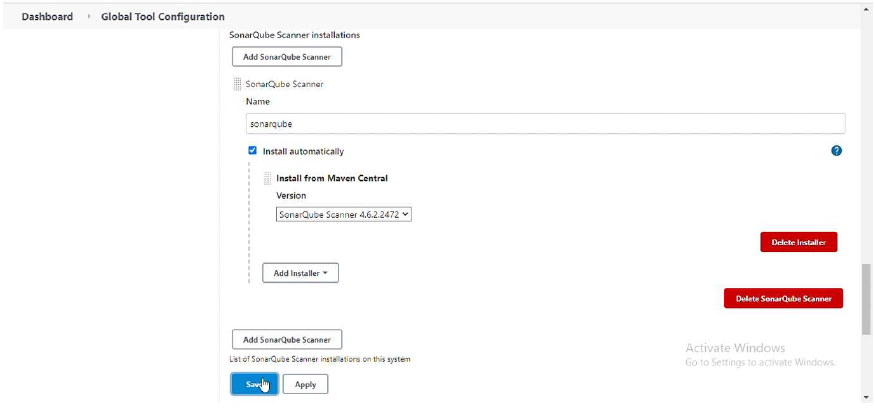Click the SonarQube Scanner section title
The image size is (875, 411).
[x=285, y=84]
